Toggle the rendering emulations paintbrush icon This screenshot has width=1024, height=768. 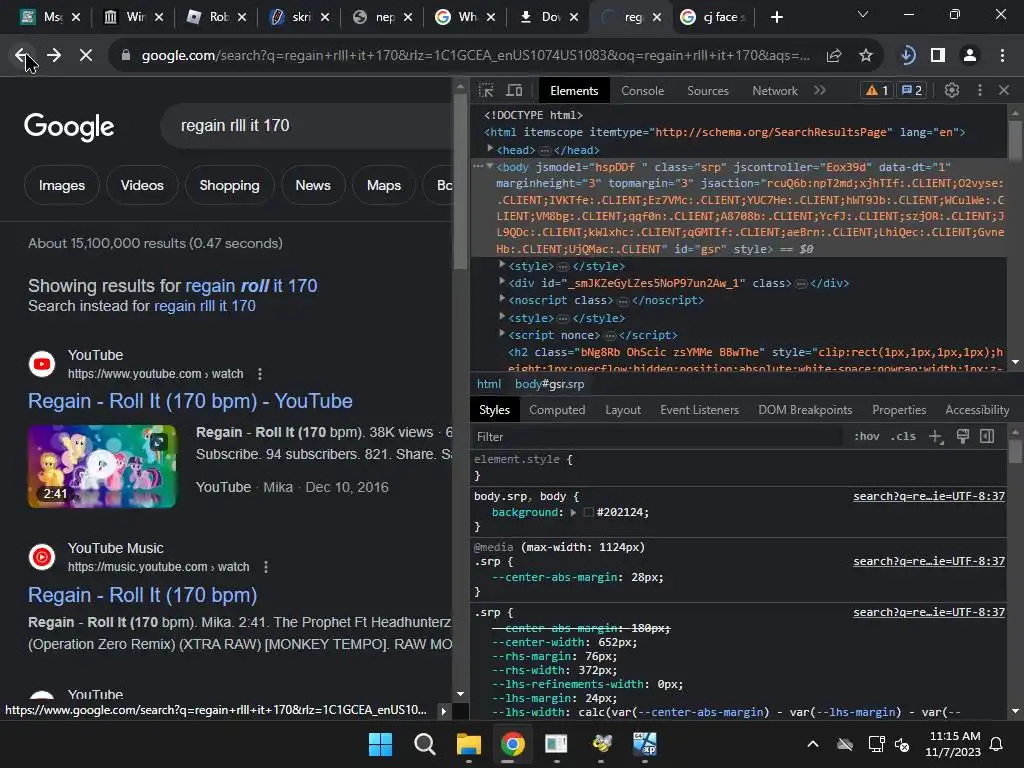tap(963, 436)
